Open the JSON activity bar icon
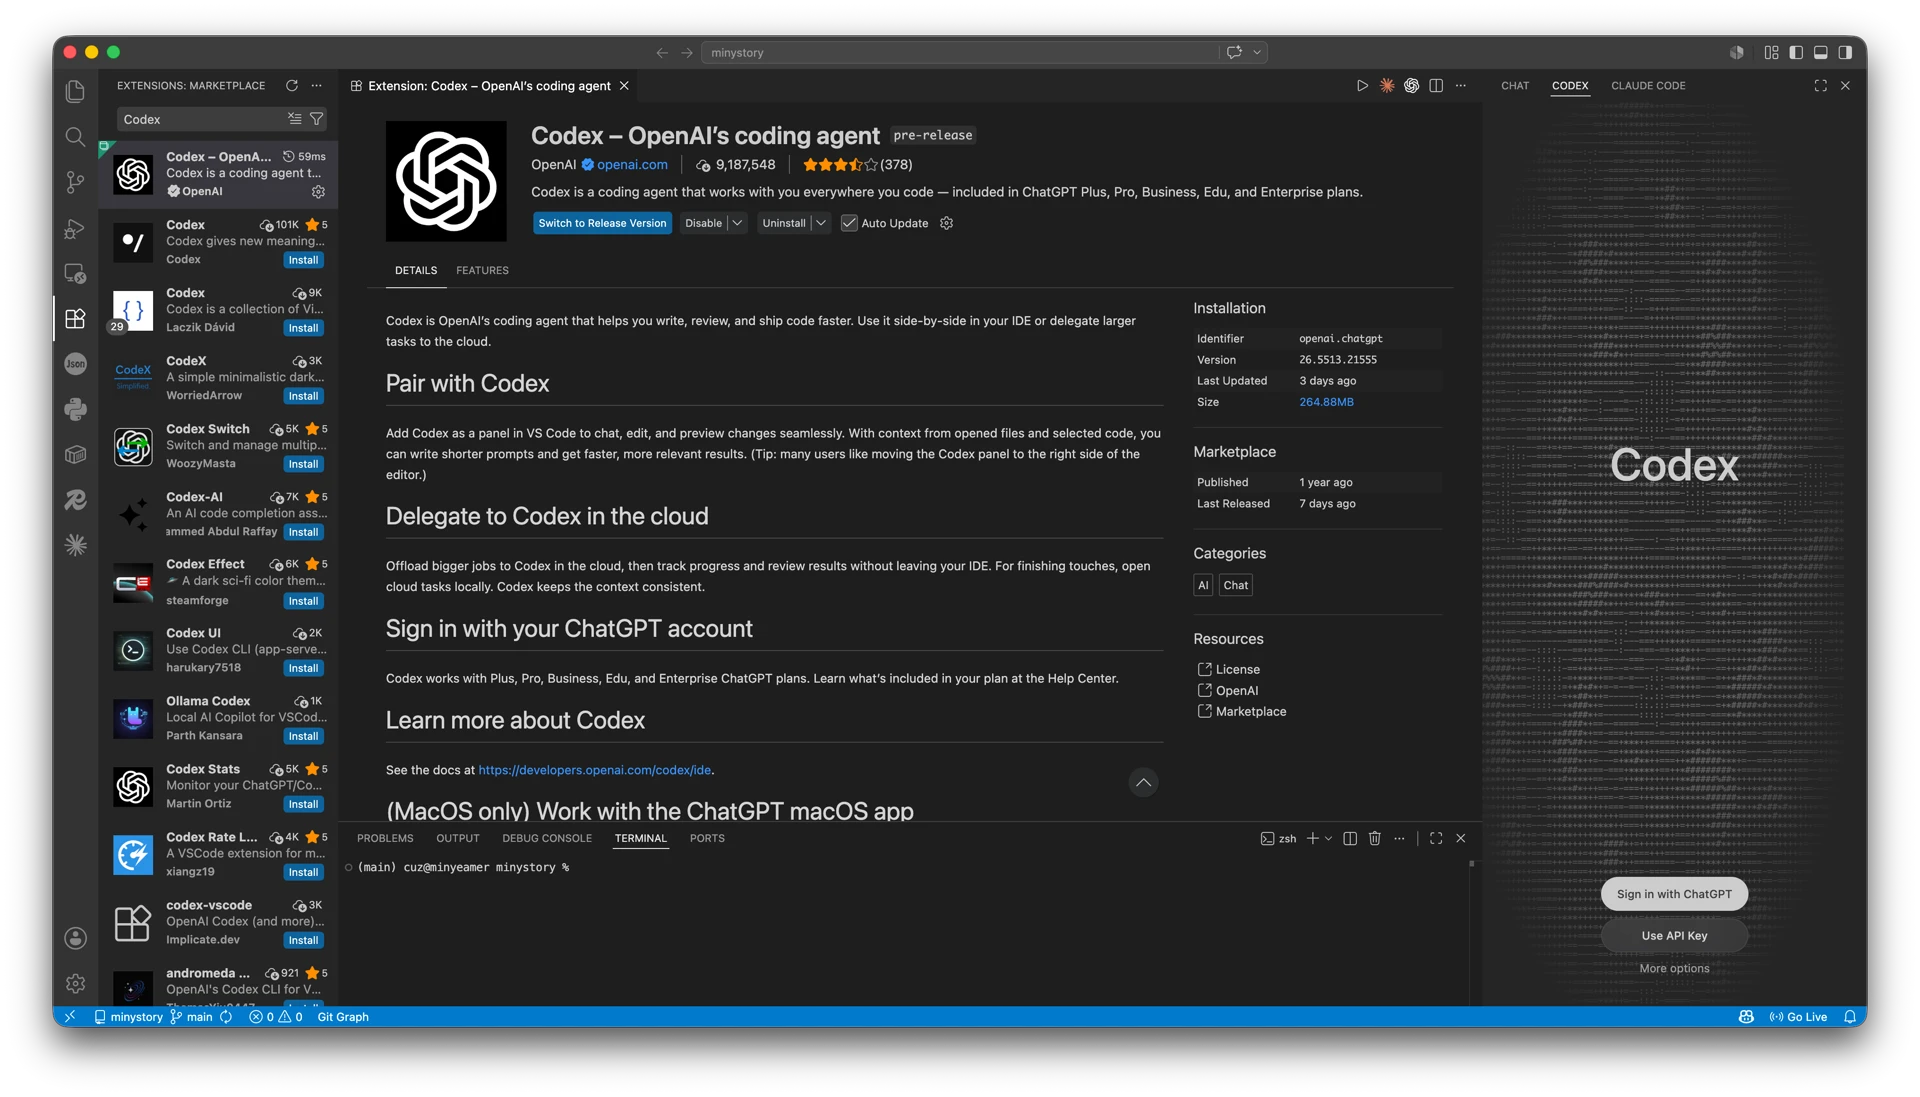 point(75,364)
